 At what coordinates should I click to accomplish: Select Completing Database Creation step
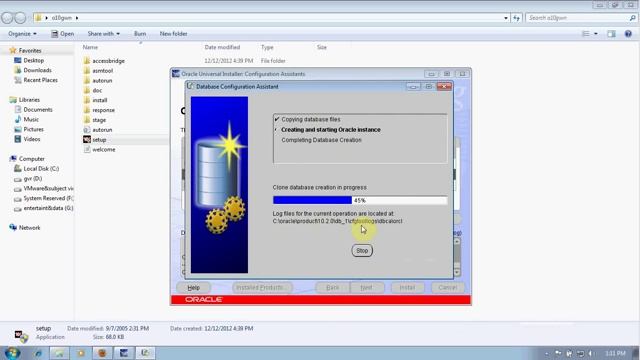pyautogui.click(x=321, y=140)
